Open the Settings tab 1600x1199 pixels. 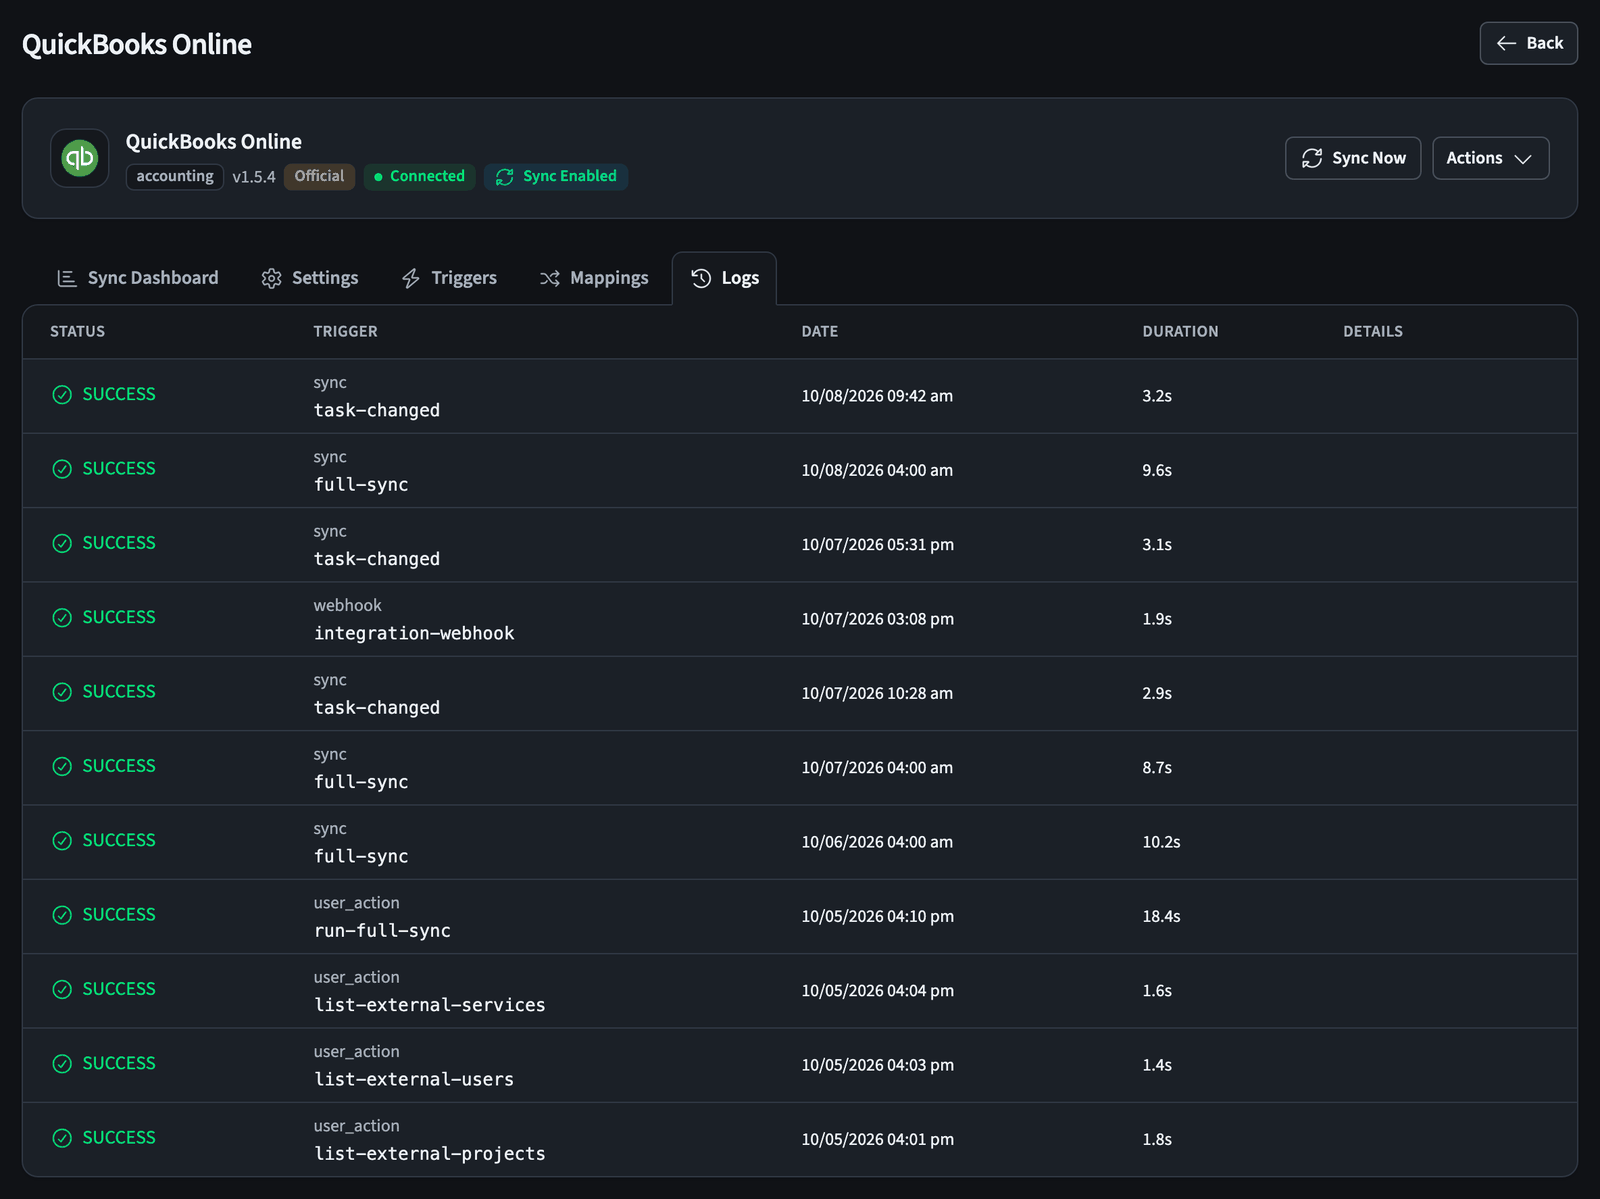click(310, 278)
